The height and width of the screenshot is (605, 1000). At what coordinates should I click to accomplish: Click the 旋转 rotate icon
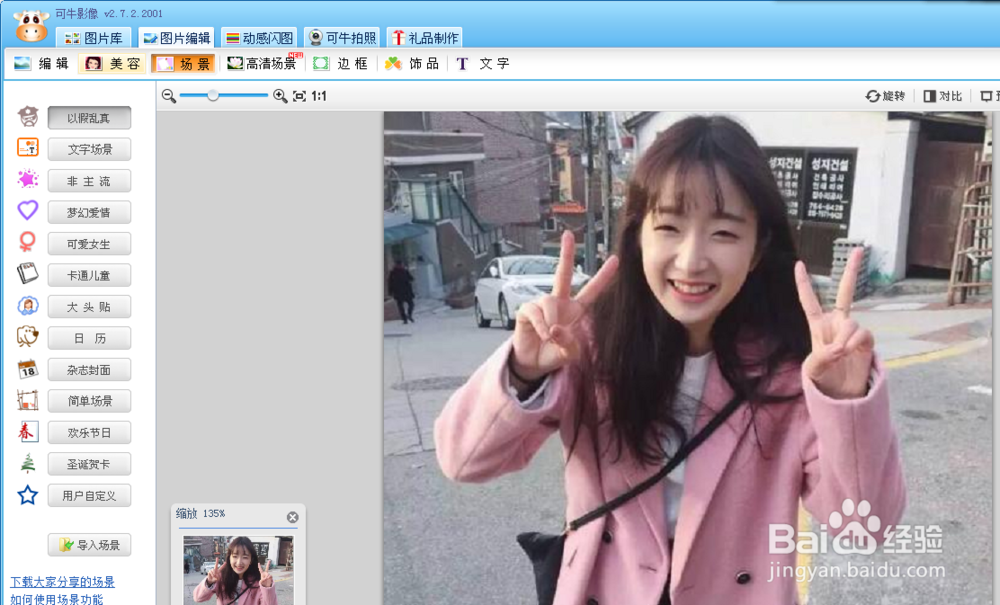tap(884, 96)
